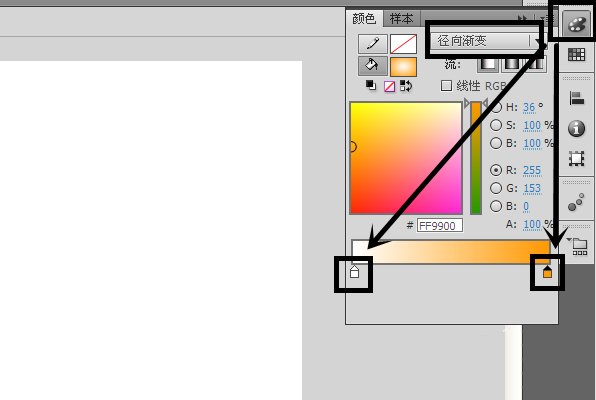Open the Info panel icon
The height and width of the screenshot is (400, 596).
coord(576,128)
